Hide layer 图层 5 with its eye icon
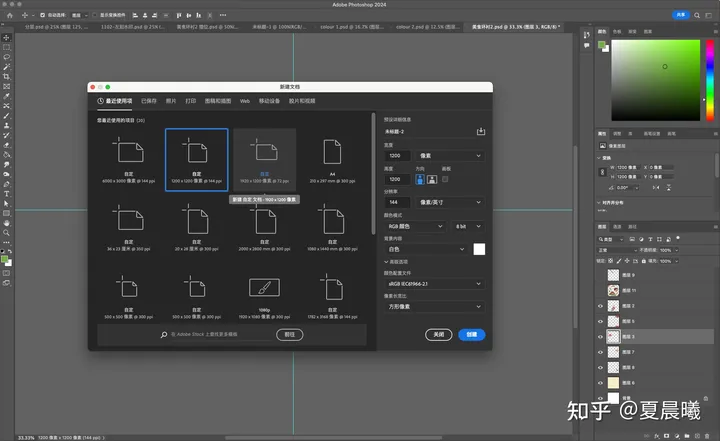 pyautogui.click(x=600, y=321)
